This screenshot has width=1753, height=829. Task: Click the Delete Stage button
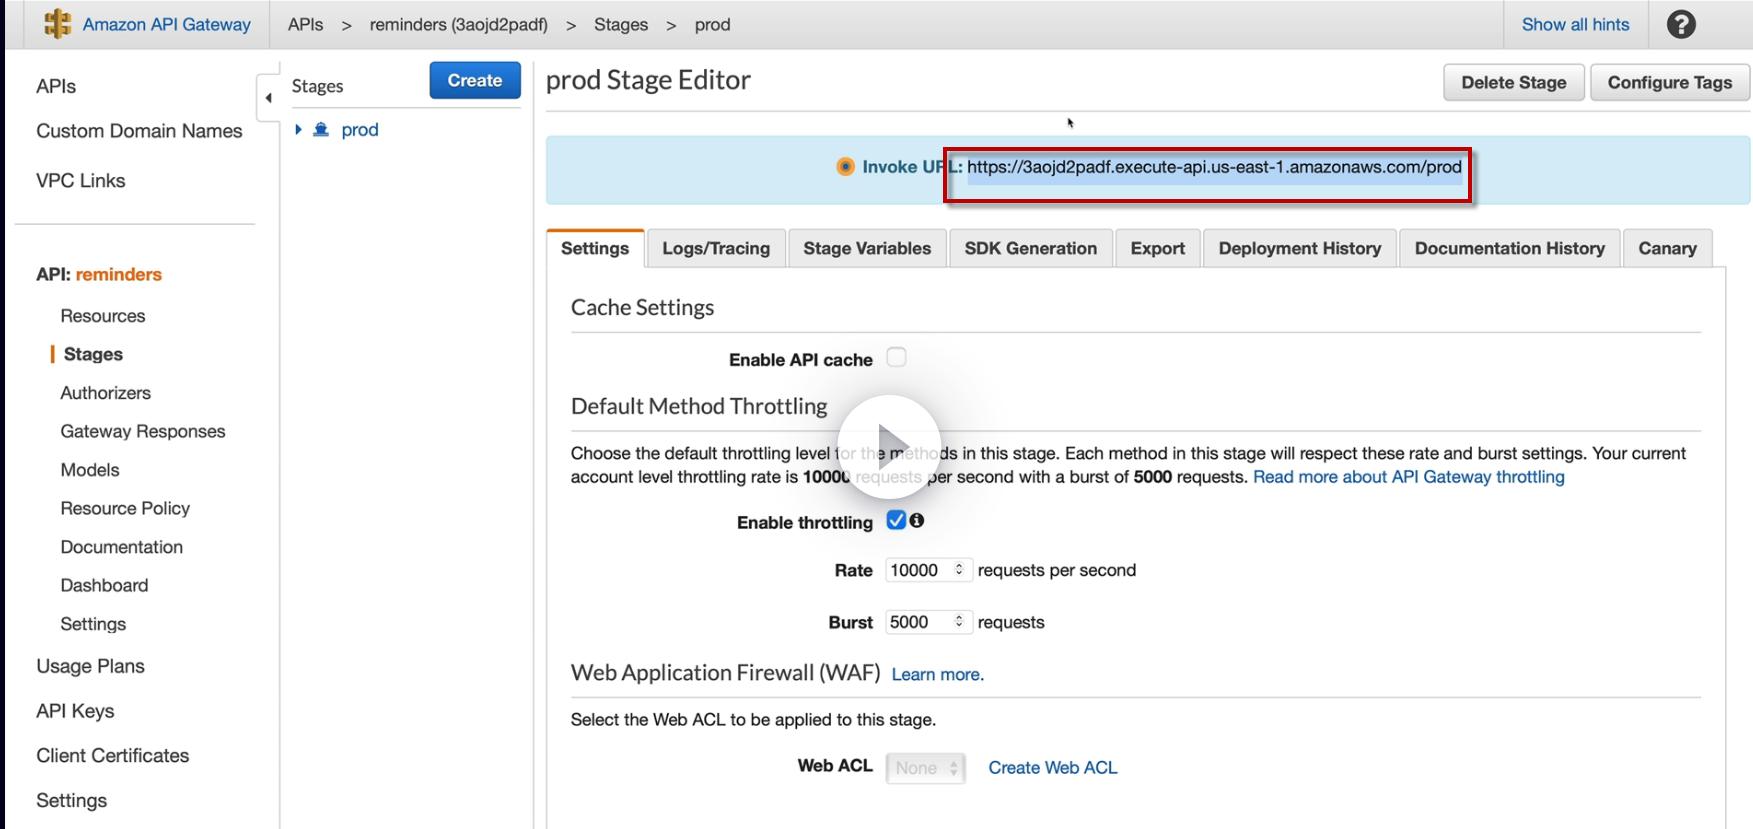[x=1513, y=83]
